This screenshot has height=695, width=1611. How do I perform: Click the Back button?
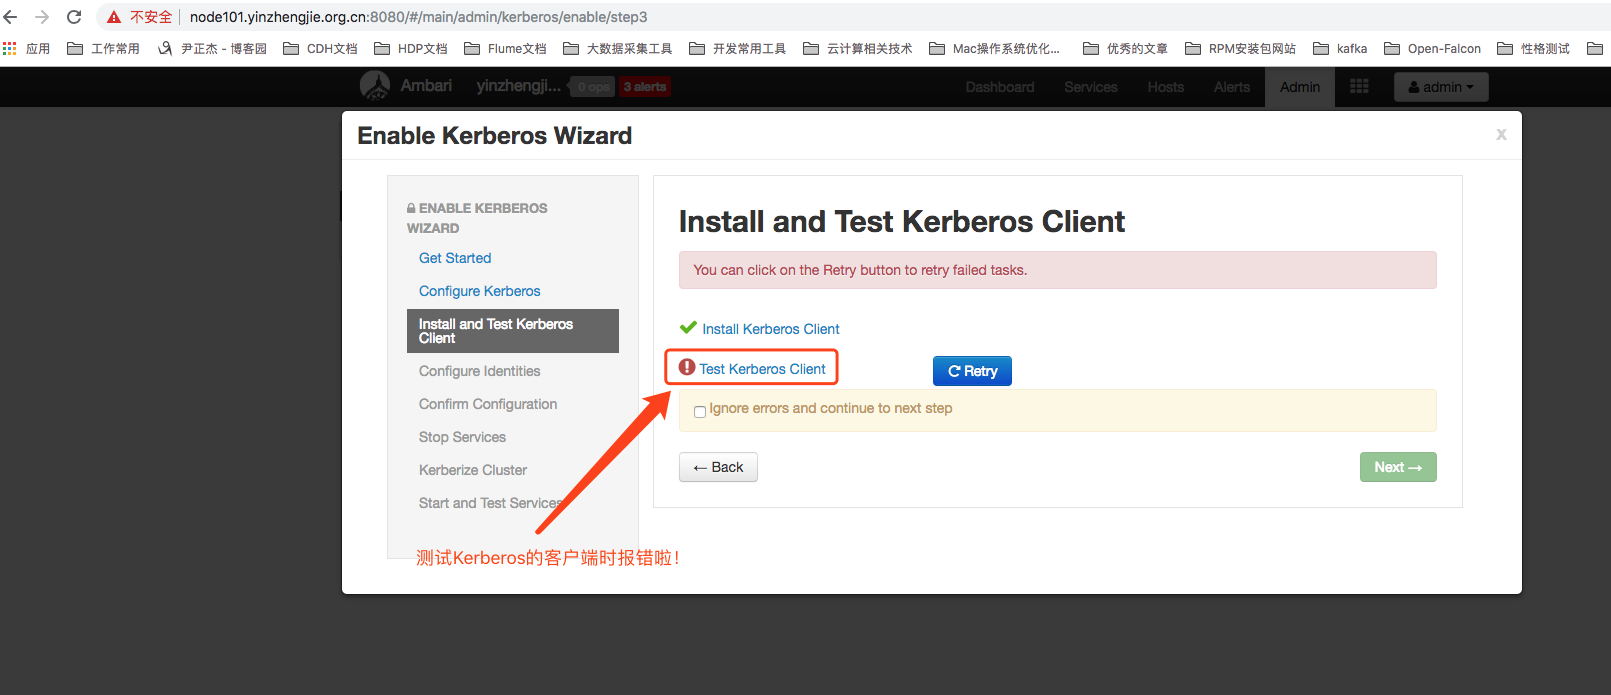pos(718,467)
